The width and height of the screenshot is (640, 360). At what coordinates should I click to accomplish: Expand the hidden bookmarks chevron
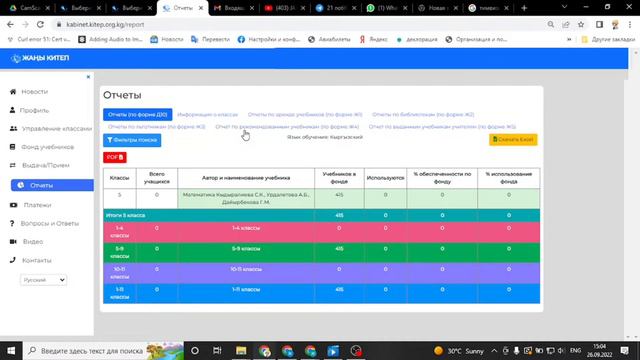click(569, 40)
